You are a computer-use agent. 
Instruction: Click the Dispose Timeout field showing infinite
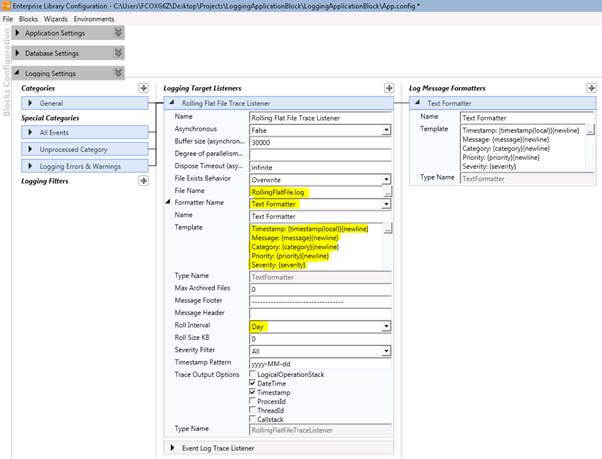click(321, 167)
